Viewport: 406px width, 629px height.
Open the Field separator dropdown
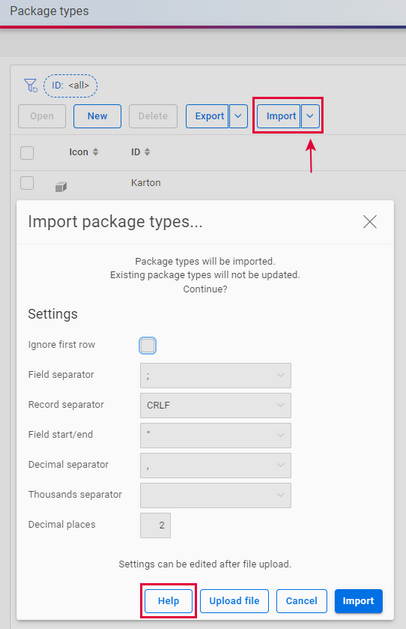(x=215, y=375)
